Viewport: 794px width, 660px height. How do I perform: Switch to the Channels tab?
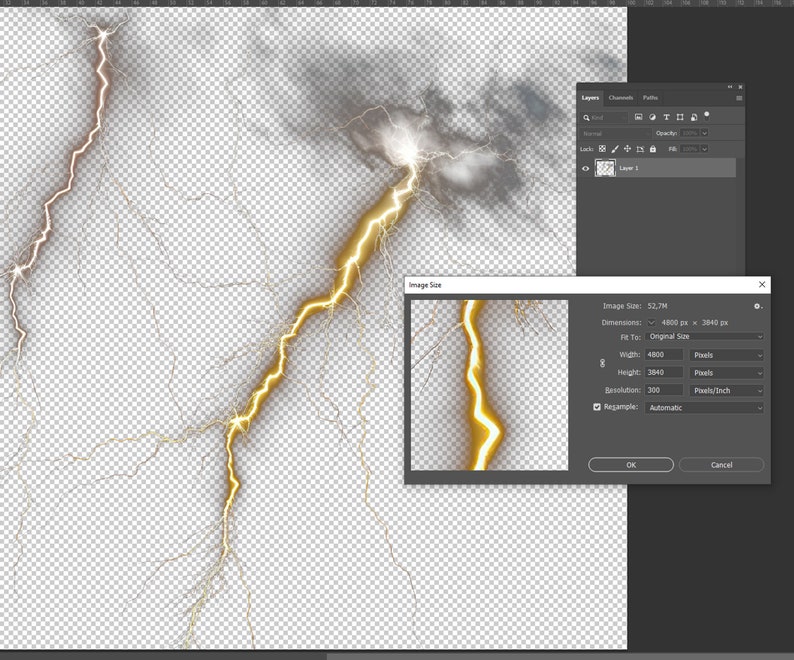tap(620, 98)
